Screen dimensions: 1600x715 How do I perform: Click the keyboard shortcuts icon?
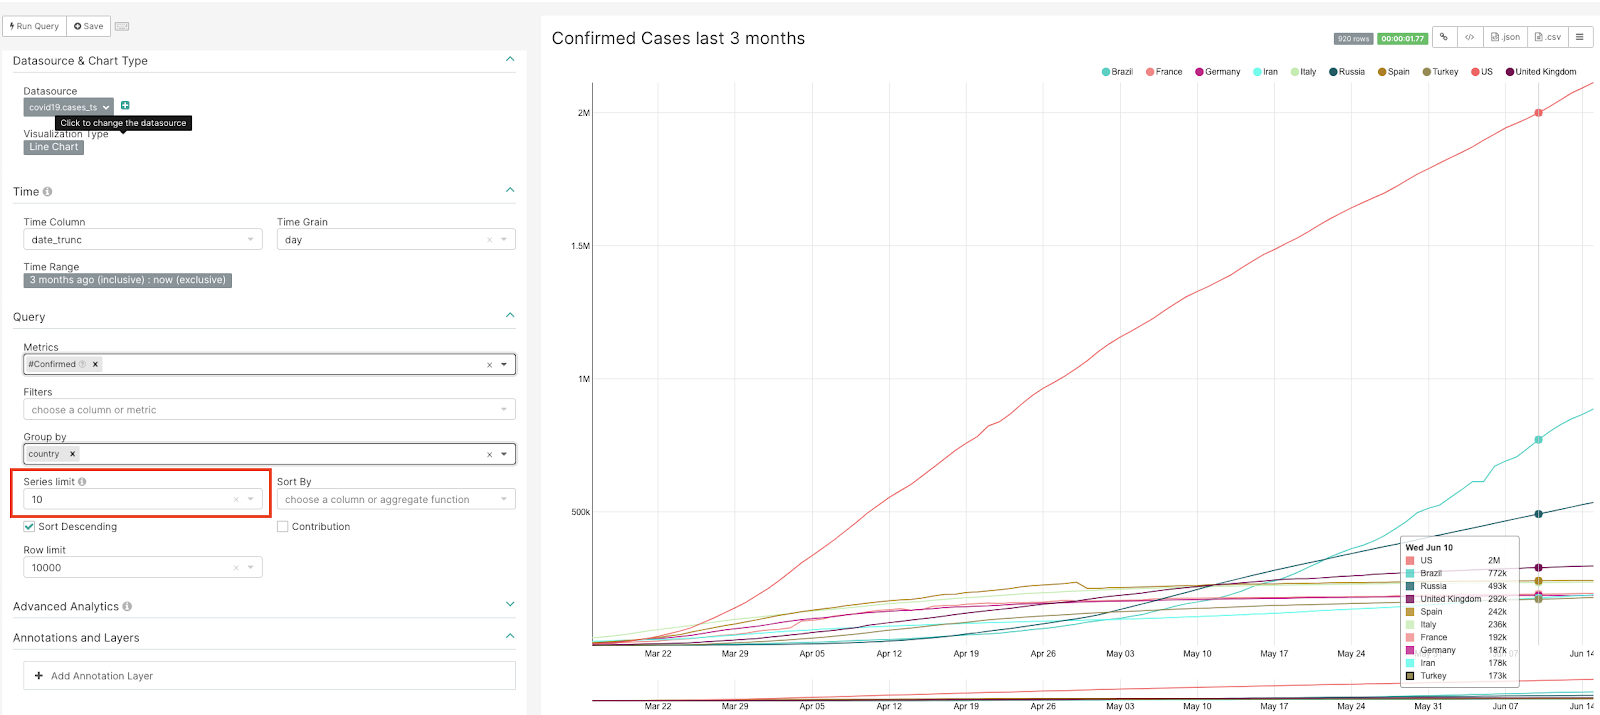[122, 26]
